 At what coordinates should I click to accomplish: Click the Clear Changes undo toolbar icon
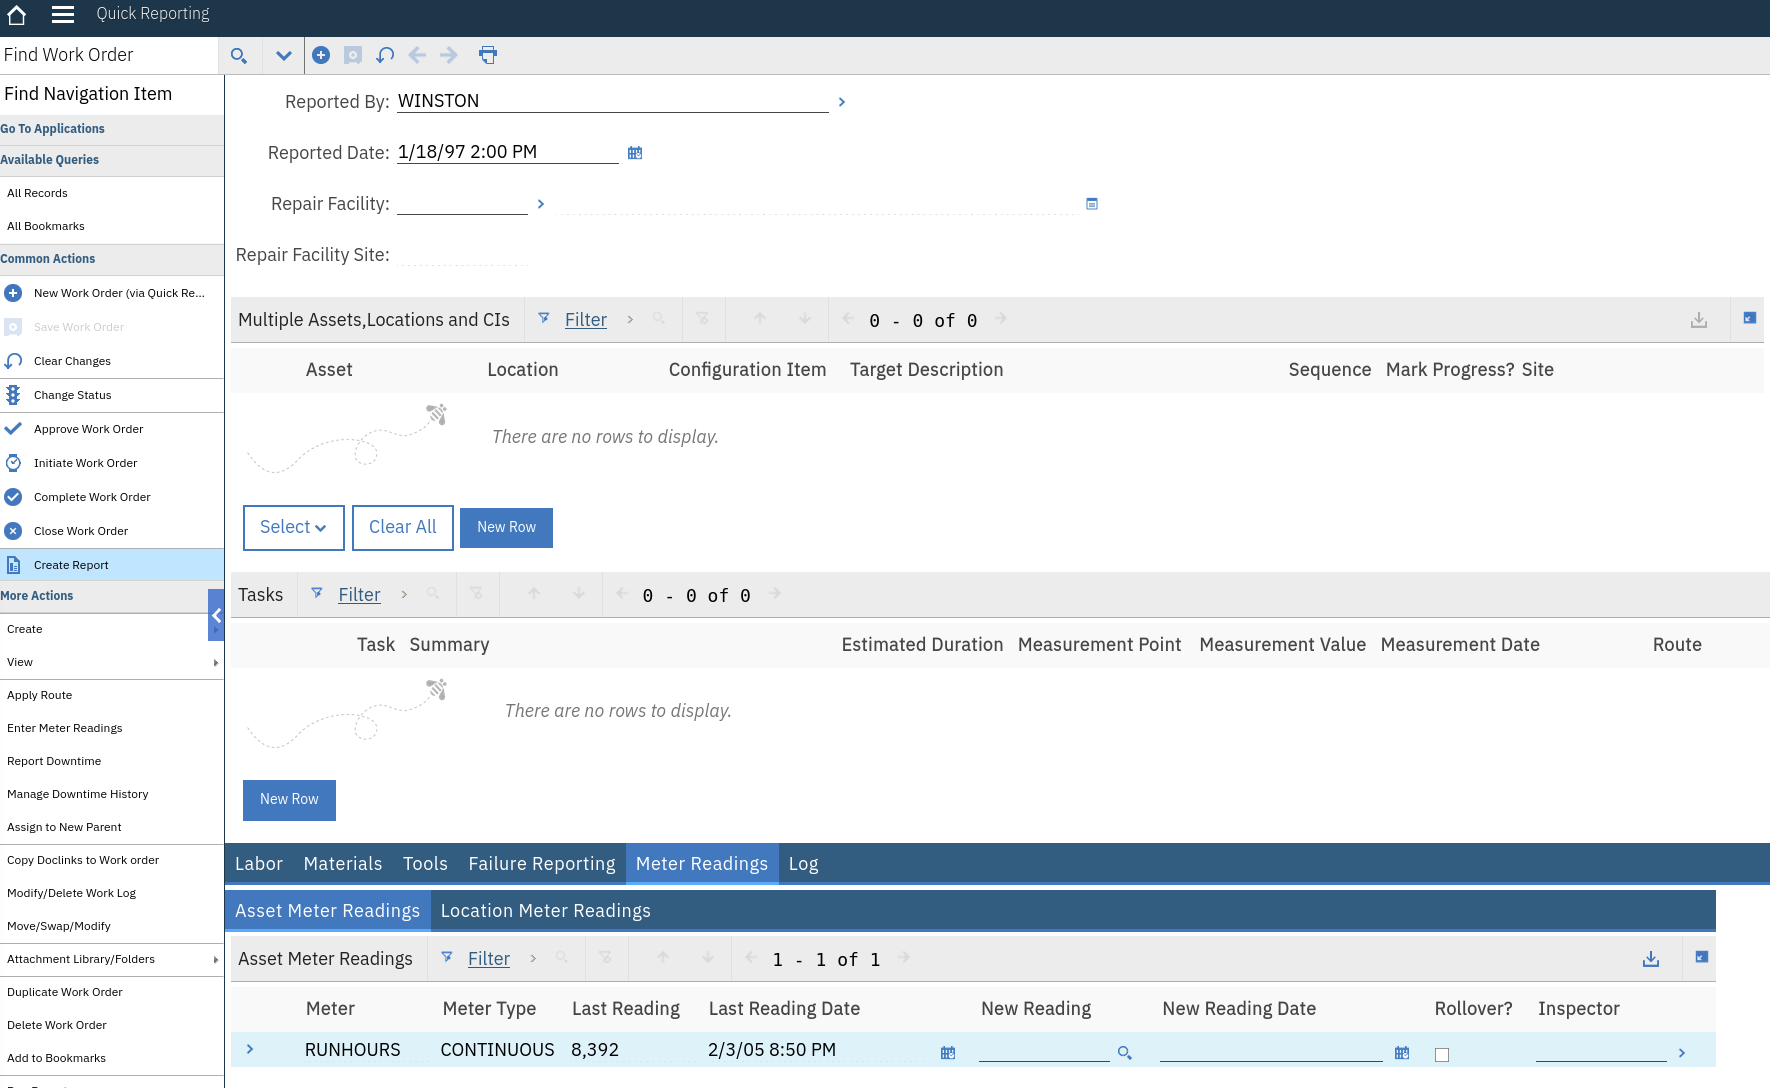point(385,55)
